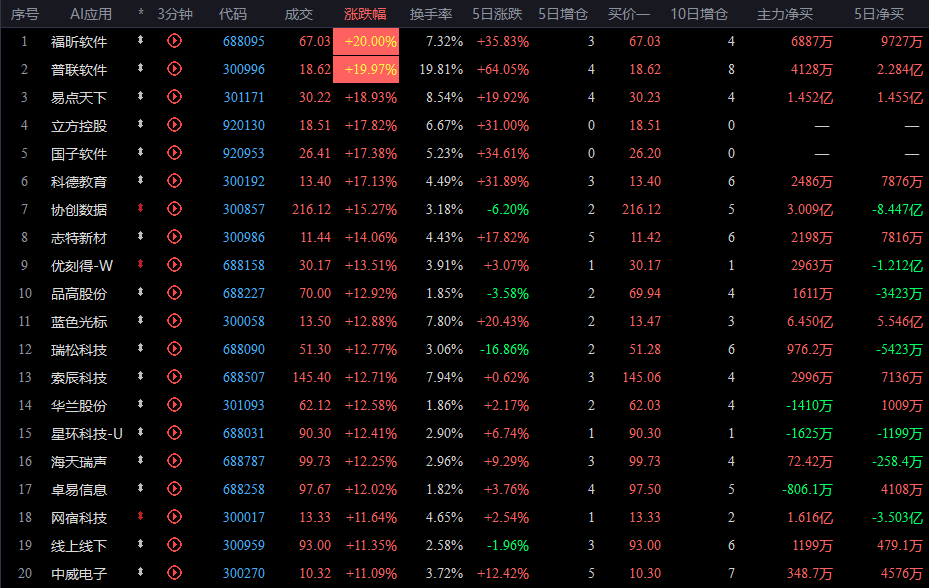This screenshot has height=588, width=929.
Task: Click the highlighted +19.97% cell
Action: tap(366, 69)
